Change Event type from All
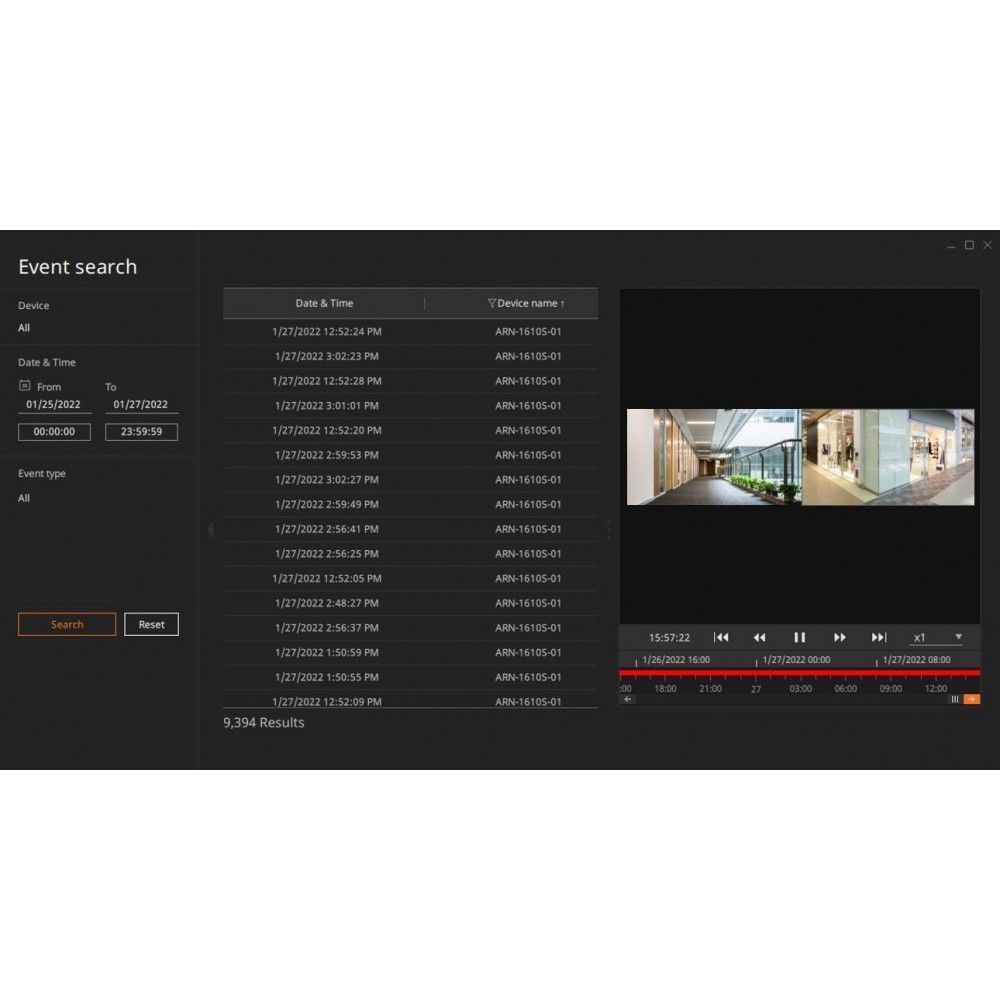 coord(23,498)
